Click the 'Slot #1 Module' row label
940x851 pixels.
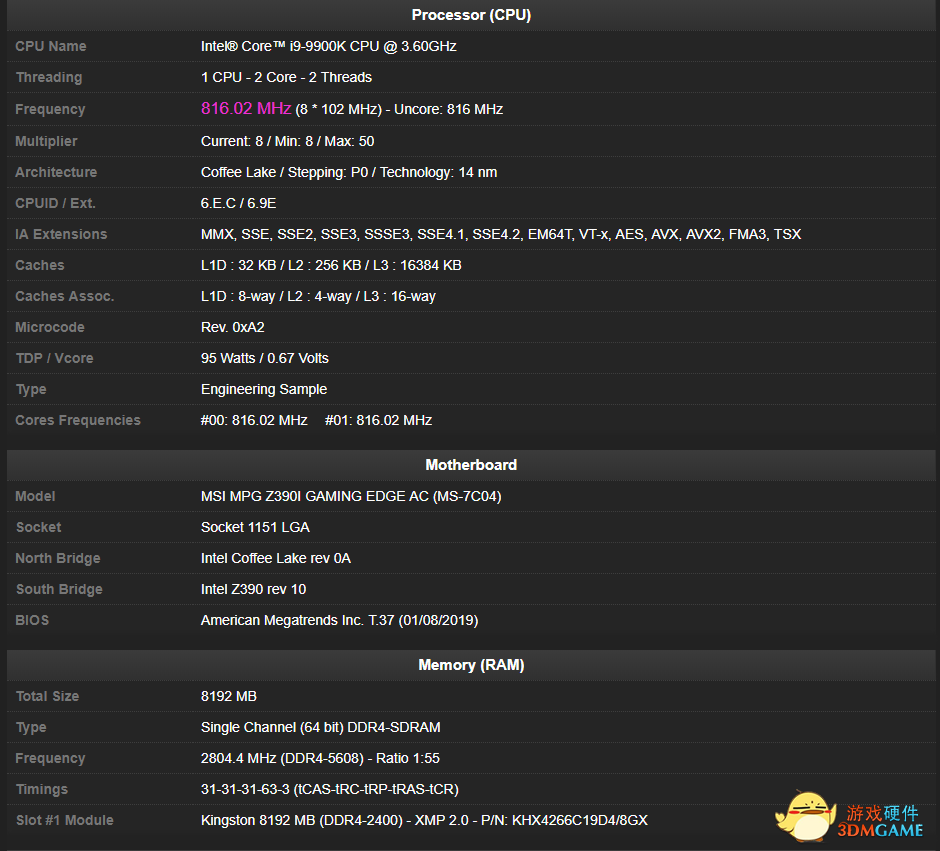pos(65,820)
